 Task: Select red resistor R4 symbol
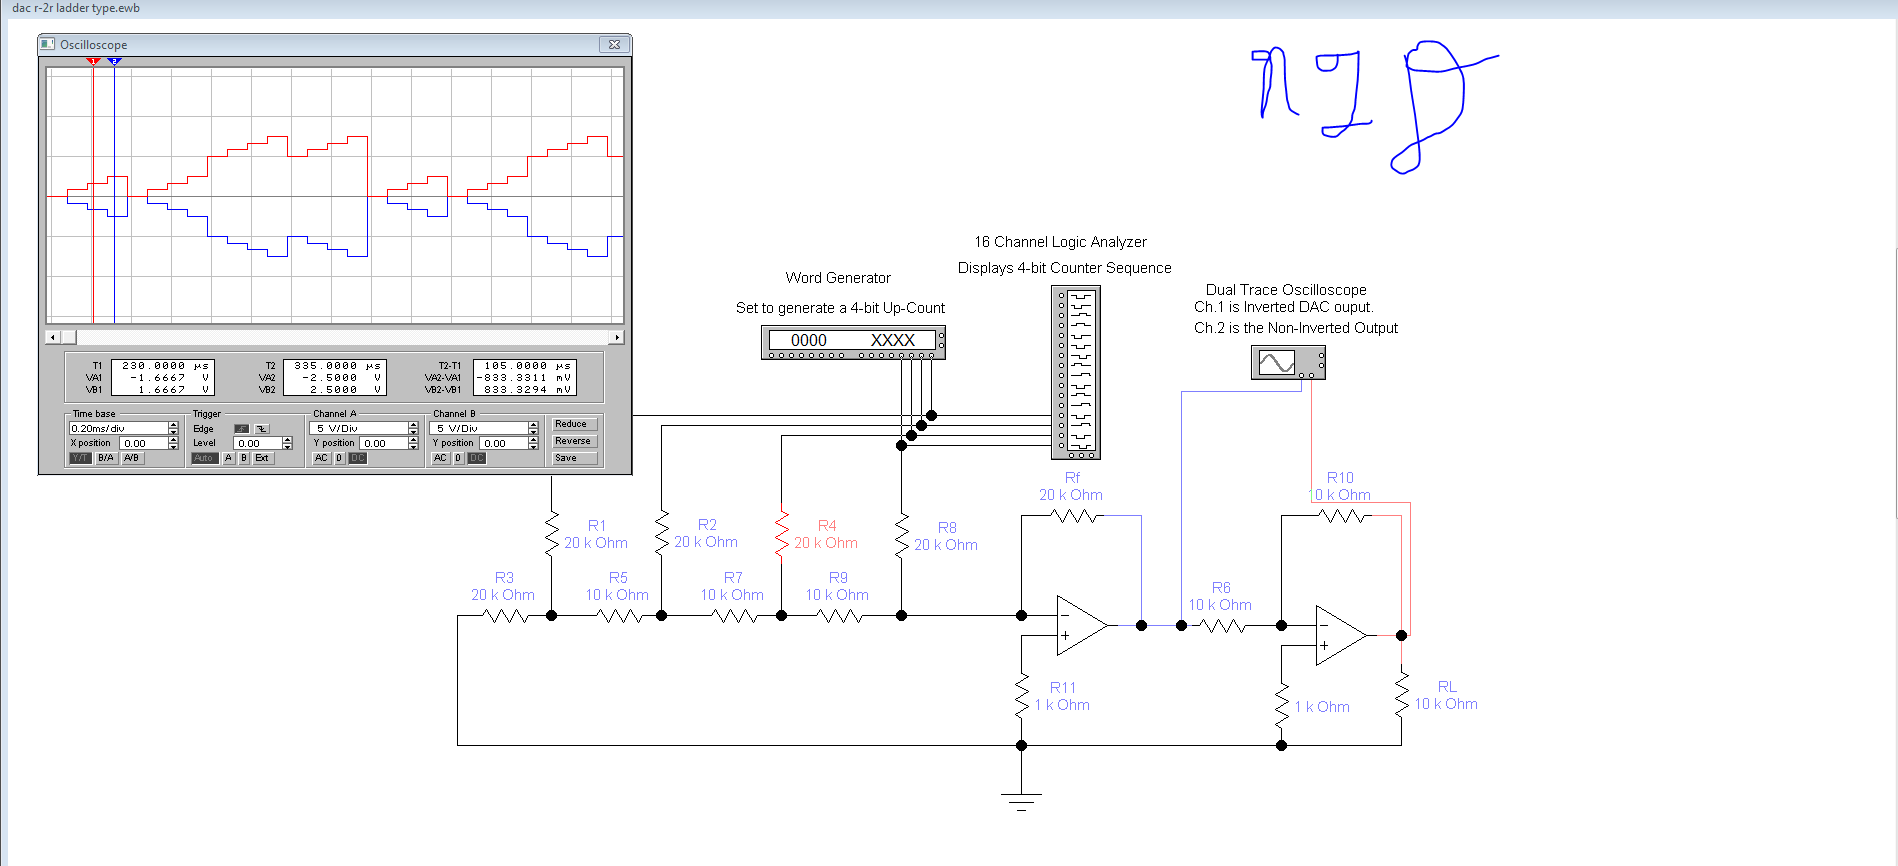[782, 534]
